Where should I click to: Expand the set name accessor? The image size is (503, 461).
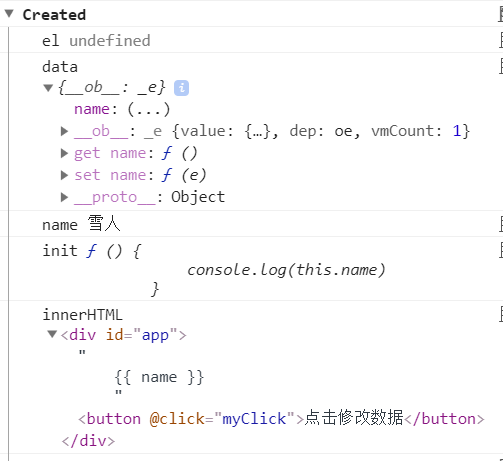coord(64,175)
